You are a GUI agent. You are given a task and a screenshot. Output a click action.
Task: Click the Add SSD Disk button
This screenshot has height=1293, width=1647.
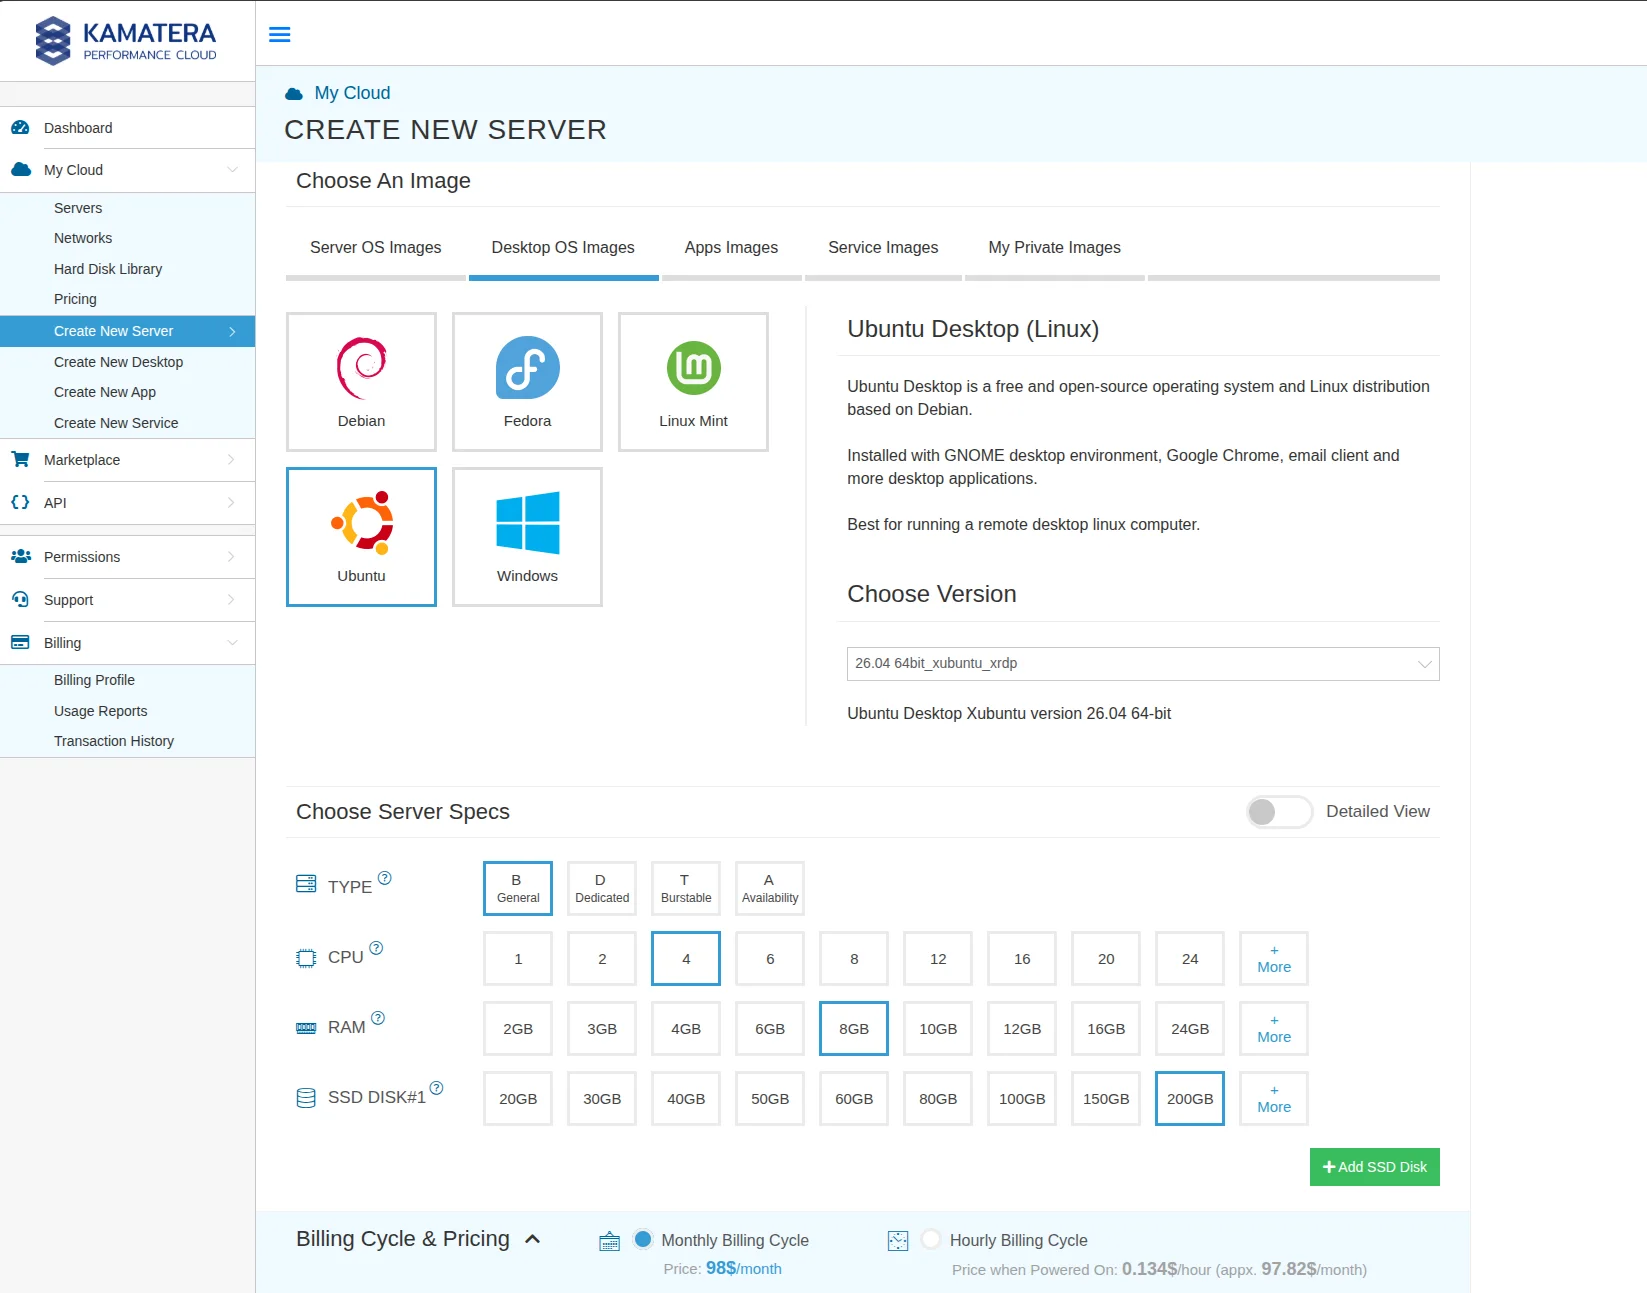click(1375, 1167)
